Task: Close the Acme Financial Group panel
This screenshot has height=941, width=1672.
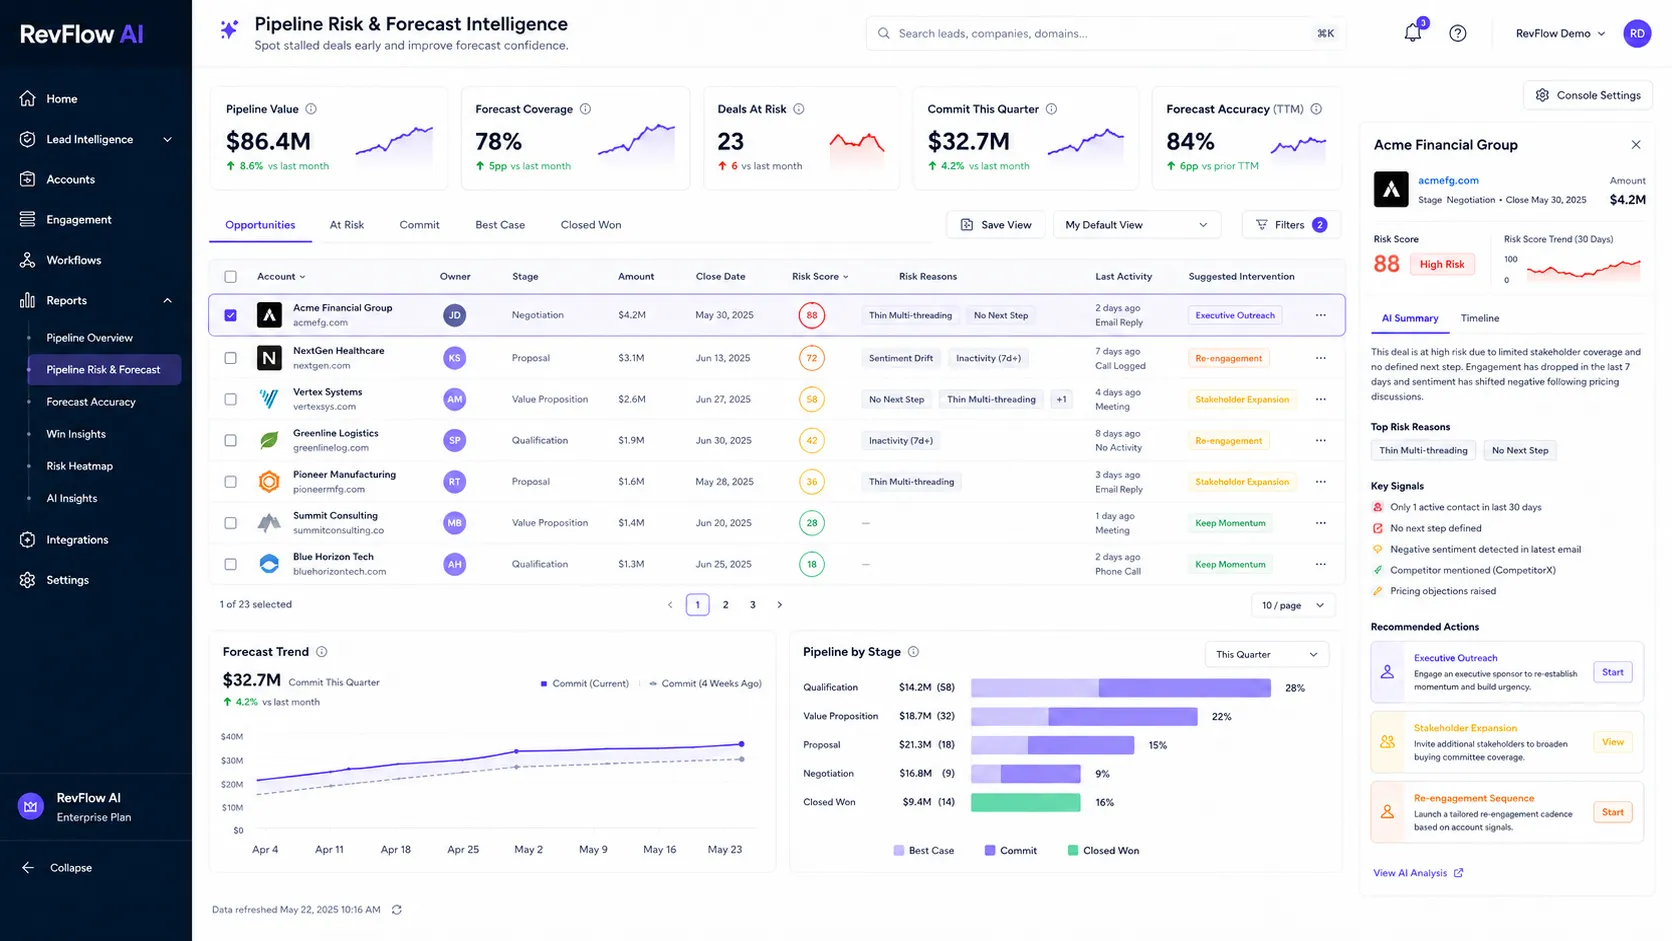Action: pyautogui.click(x=1636, y=145)
